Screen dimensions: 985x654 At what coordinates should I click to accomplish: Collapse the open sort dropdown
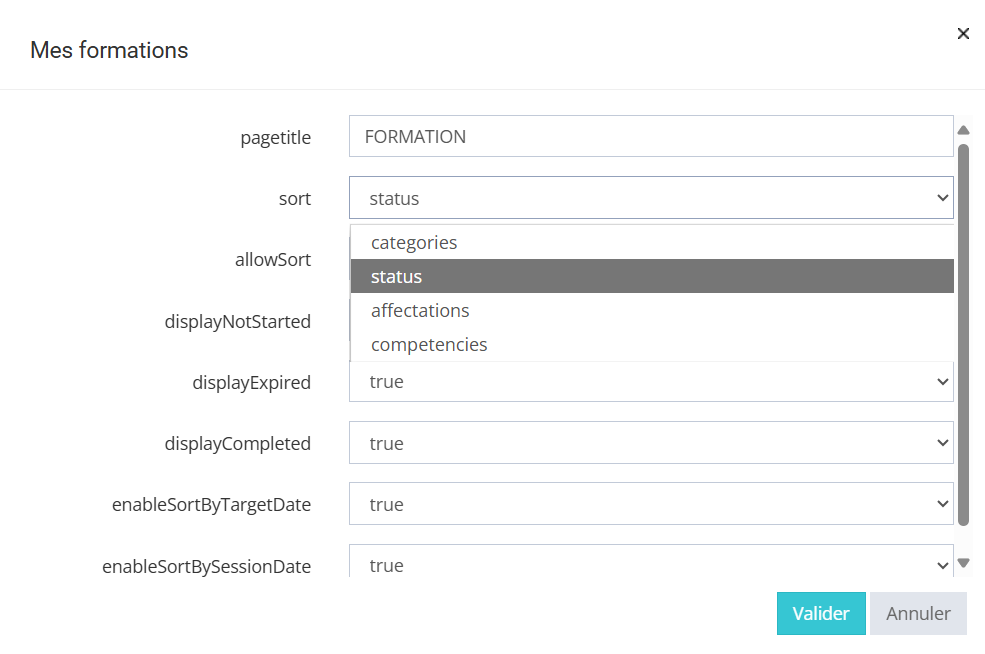tap(650, 198)
